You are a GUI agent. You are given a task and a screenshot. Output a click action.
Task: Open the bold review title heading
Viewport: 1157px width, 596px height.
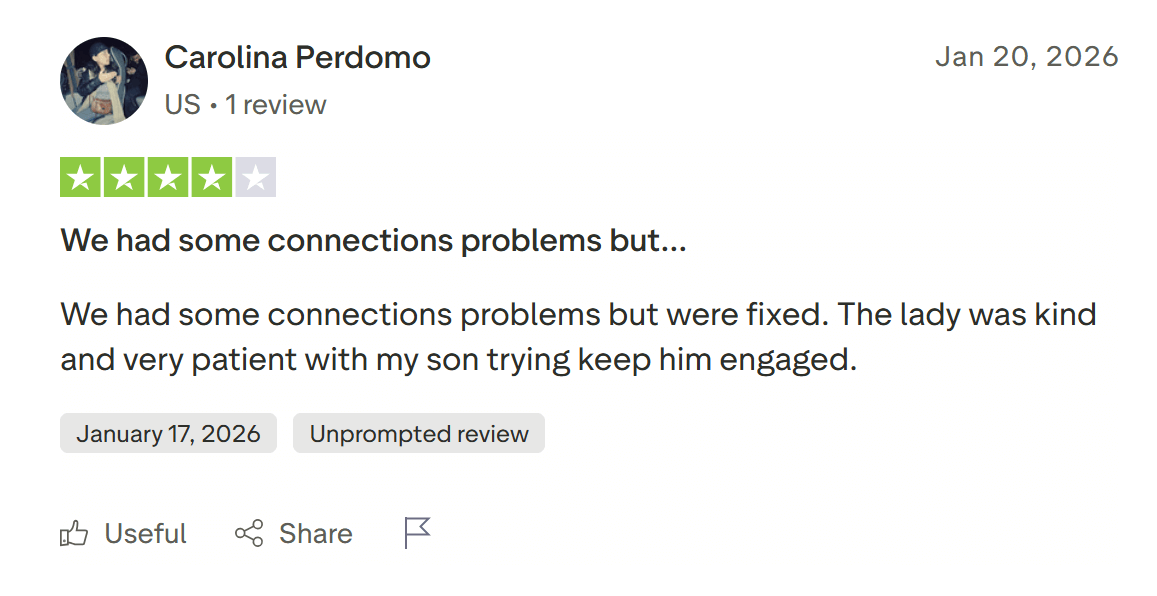tap(373, 241)
